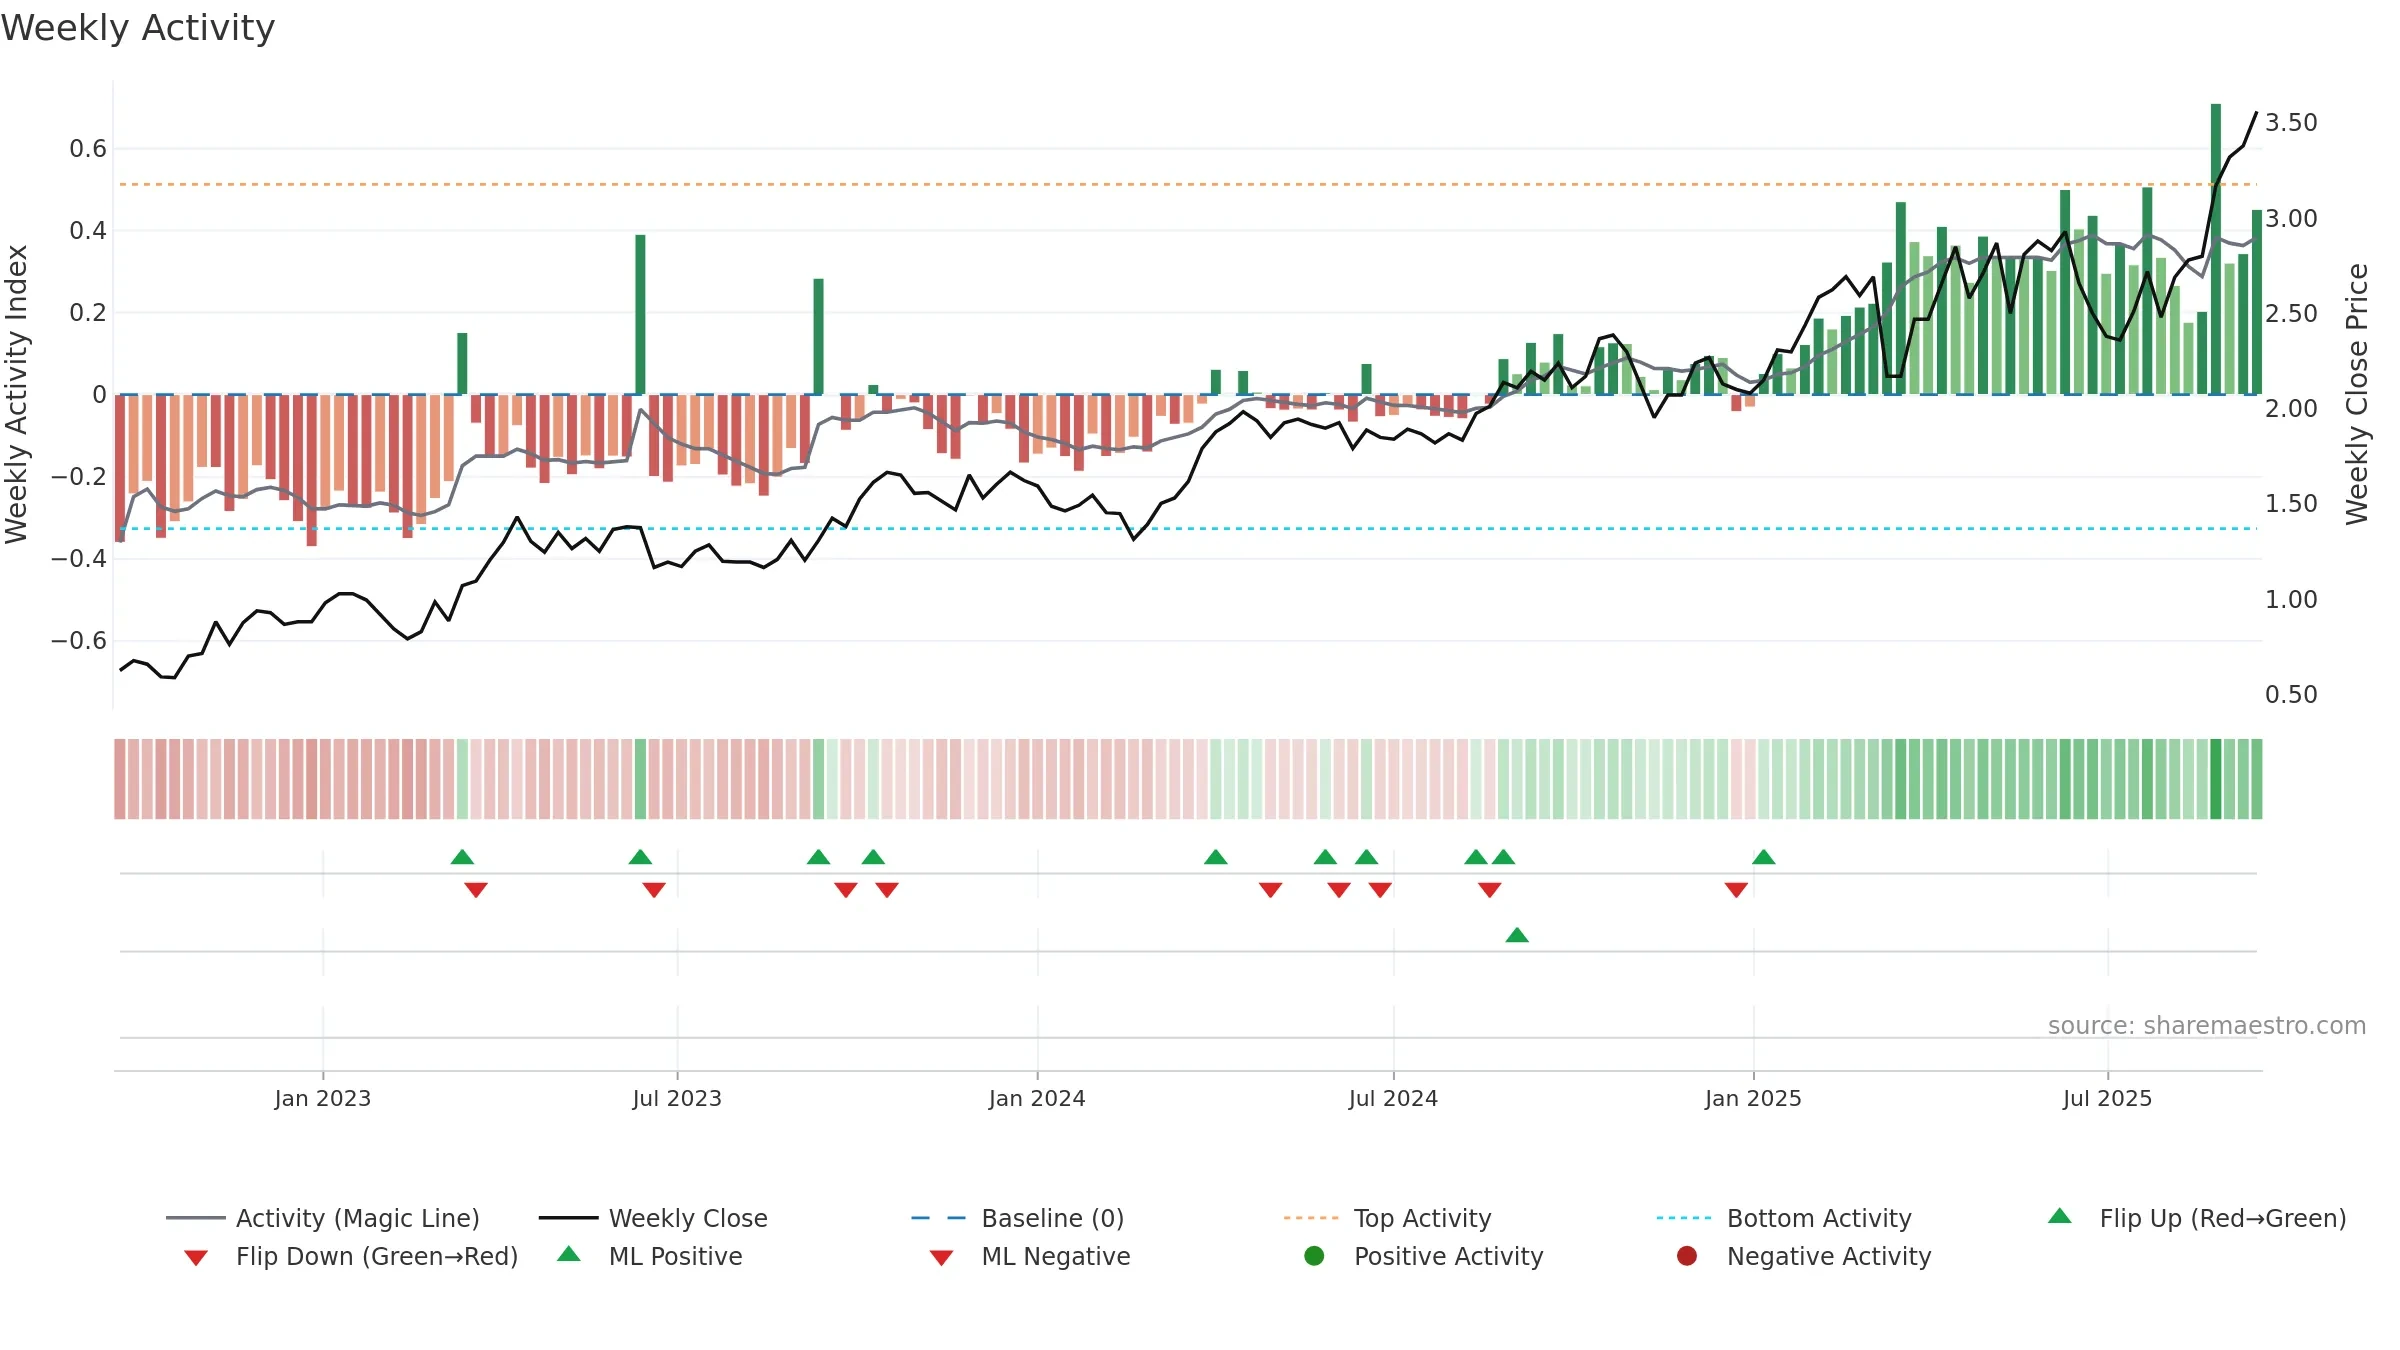Click the Jan 2023 x-axis label
This screenshot has height=1350, width=2400.
click(323, 1099)
